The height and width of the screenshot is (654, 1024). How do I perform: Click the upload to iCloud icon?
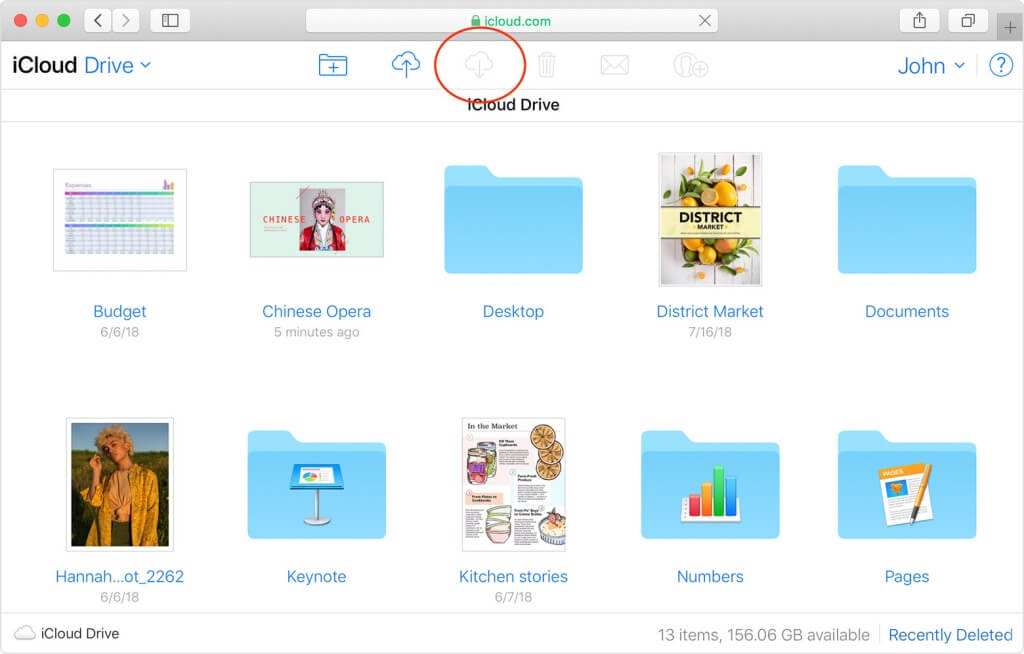coord(406,65)
